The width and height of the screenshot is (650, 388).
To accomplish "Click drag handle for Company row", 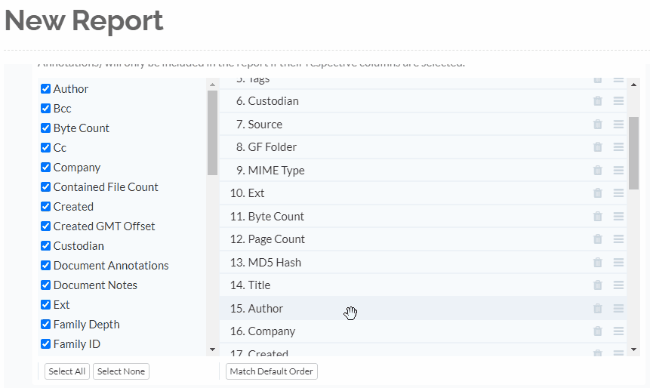I will [x=618, y=331].
